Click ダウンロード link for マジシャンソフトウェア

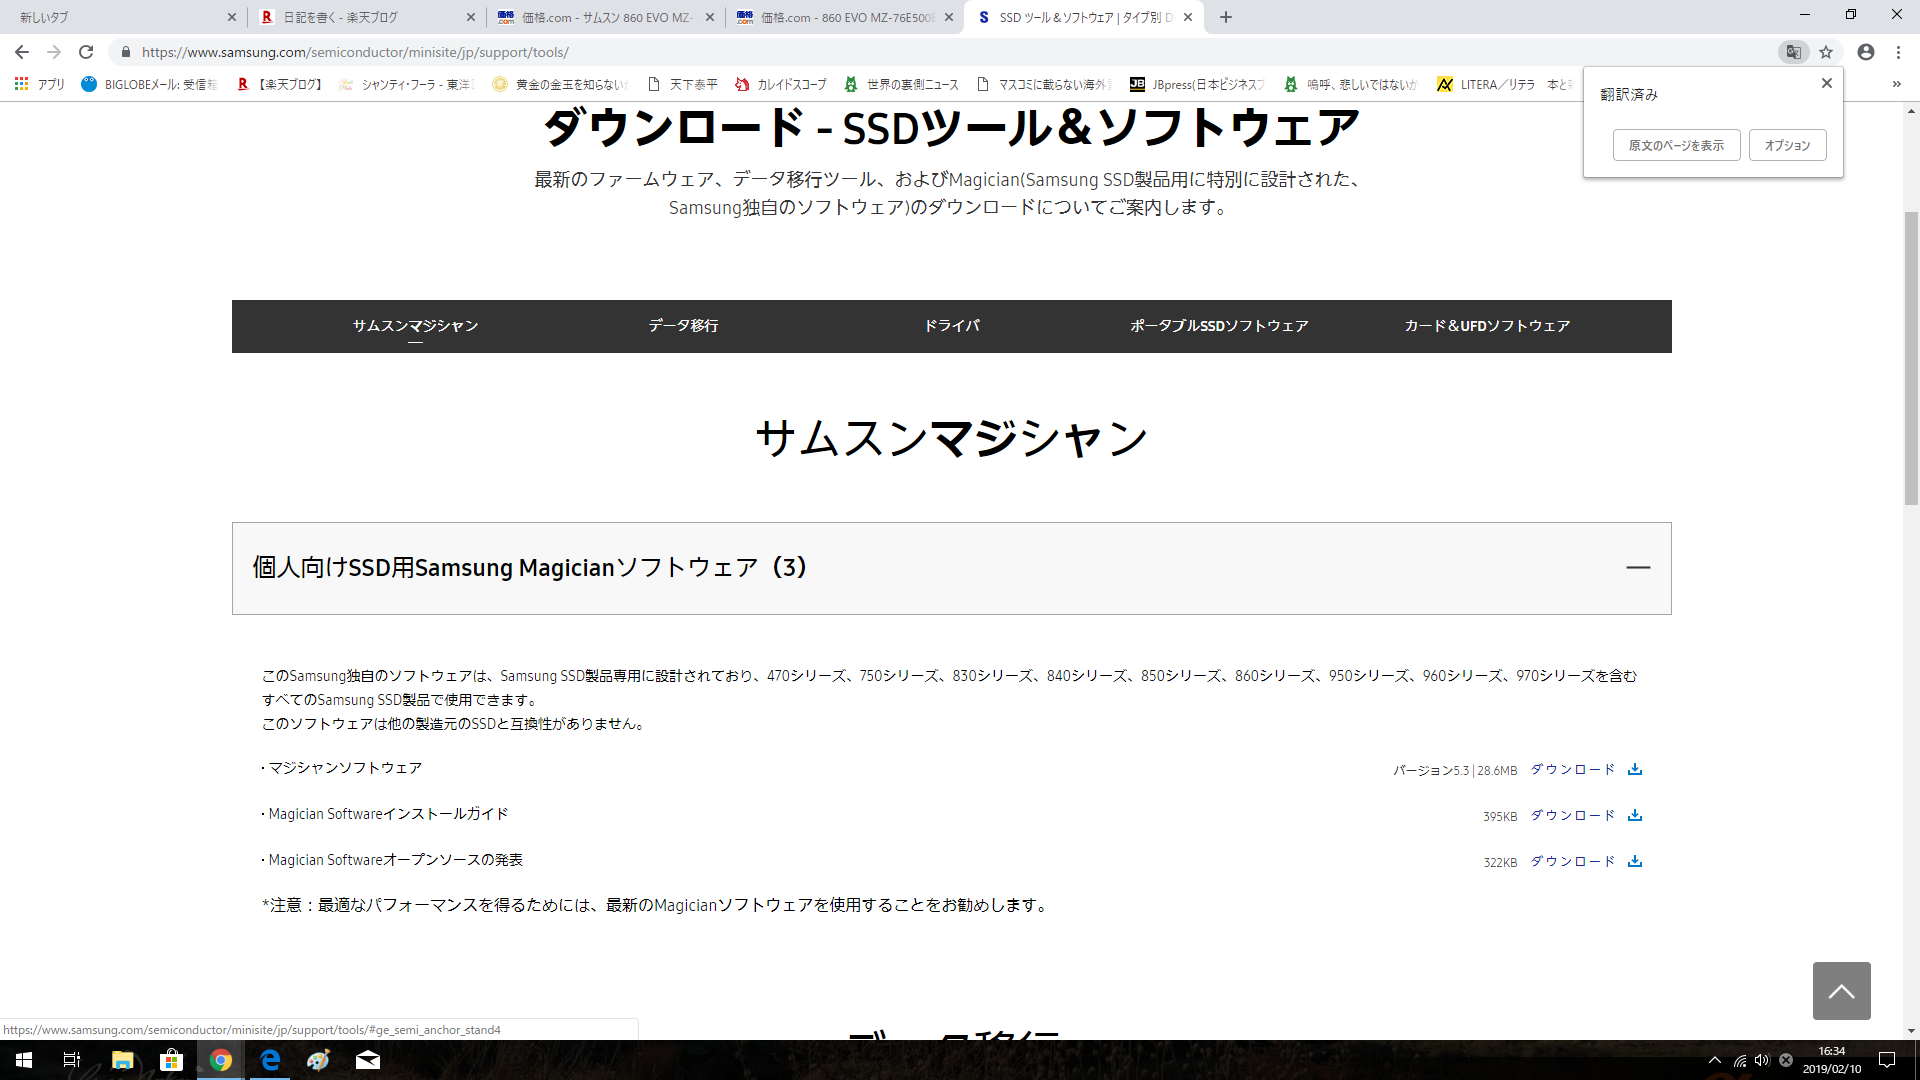(1573, 769)
